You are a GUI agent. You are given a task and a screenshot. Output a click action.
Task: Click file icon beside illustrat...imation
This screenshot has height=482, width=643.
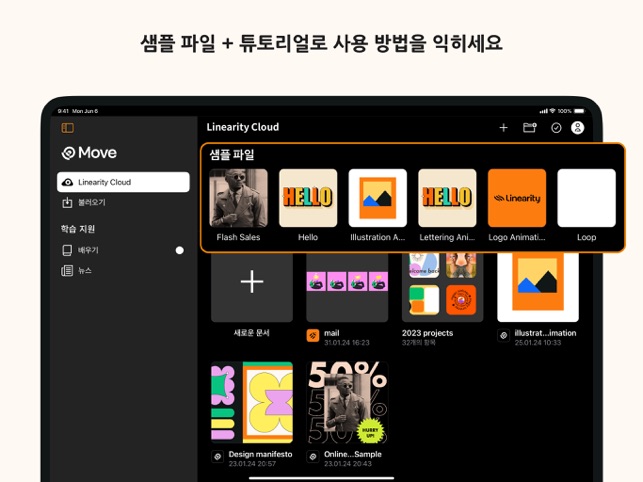coord(504,336)
